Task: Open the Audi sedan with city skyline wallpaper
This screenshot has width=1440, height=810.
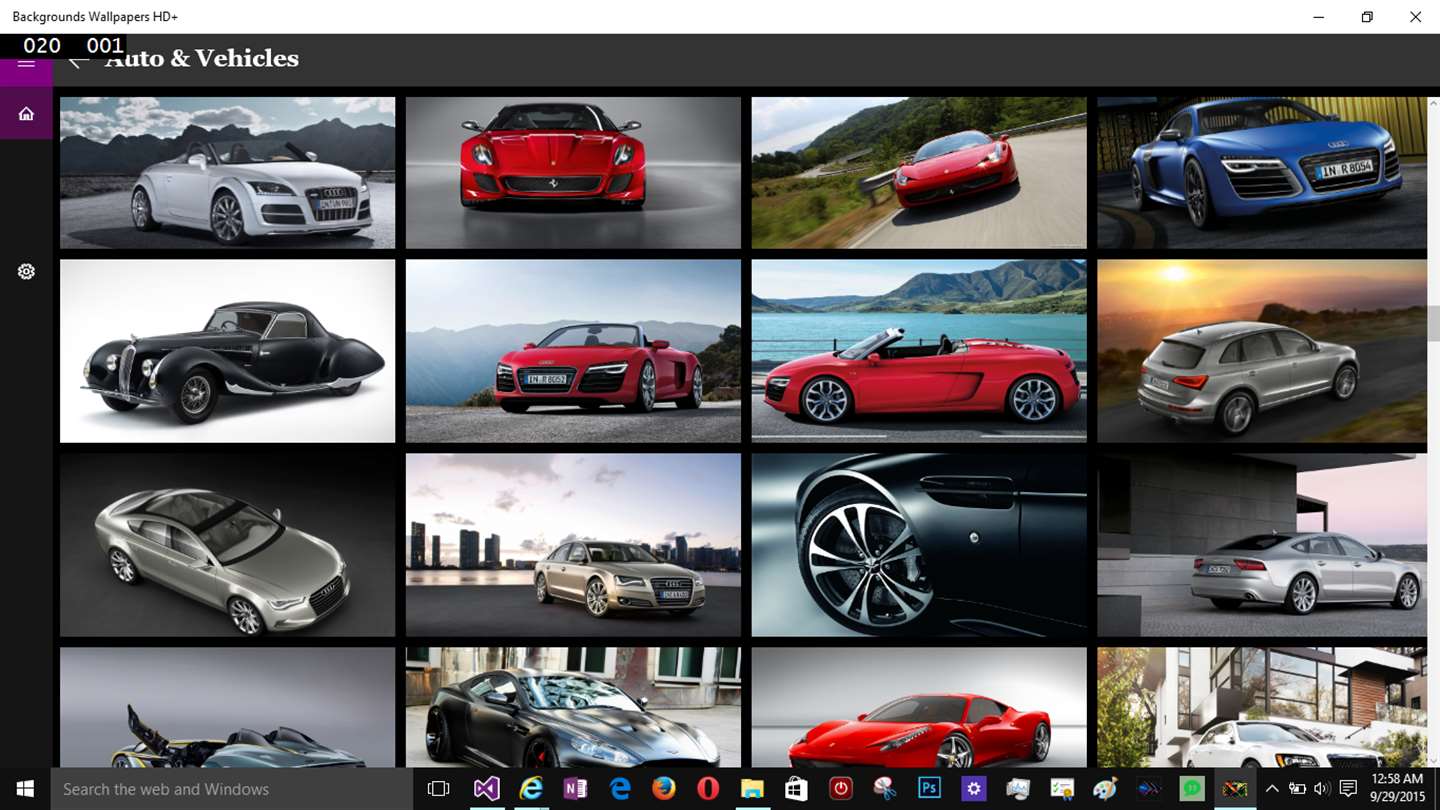Action: (x=573, y=545)
